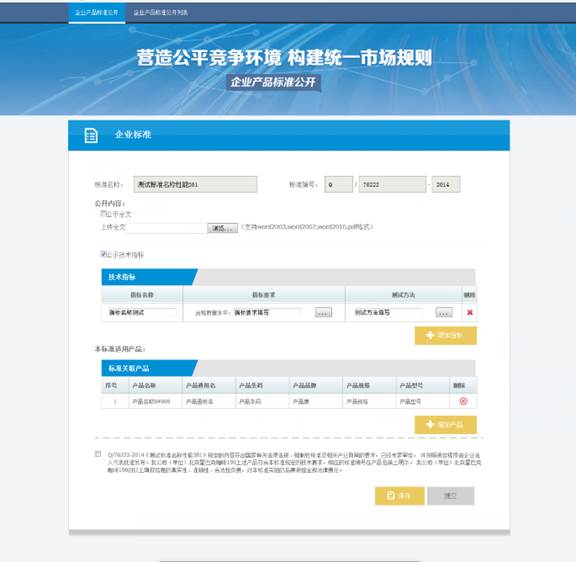Delete the indicator row with red X
The image size is (576, 562).
[469, 312]
